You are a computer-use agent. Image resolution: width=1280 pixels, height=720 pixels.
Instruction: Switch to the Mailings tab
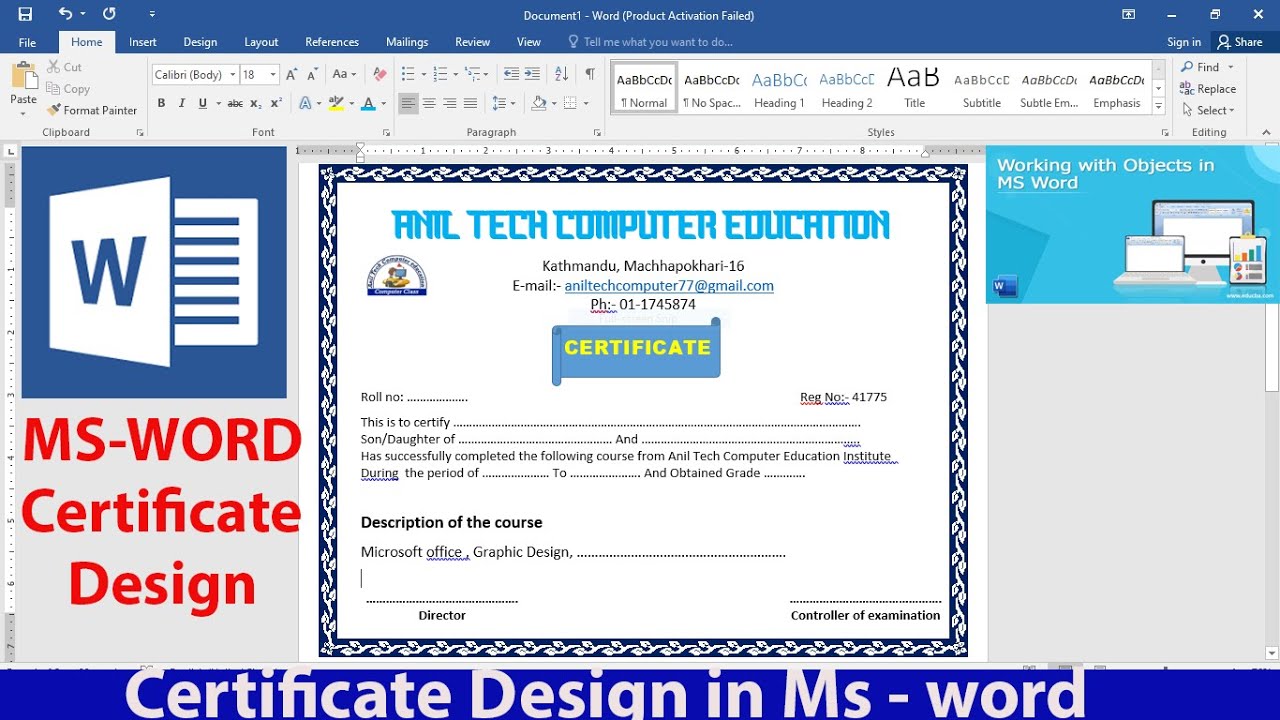(x=407, y=42)
